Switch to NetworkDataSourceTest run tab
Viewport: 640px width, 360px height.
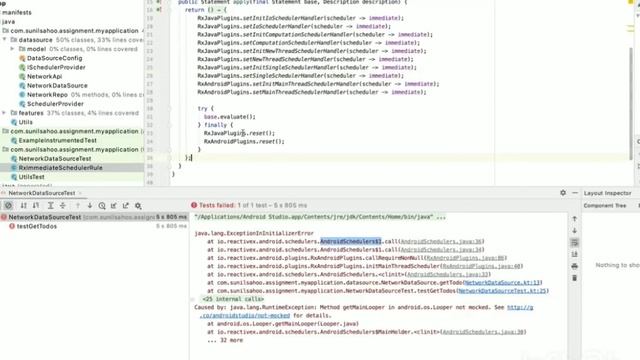click(x=42, y=193)
